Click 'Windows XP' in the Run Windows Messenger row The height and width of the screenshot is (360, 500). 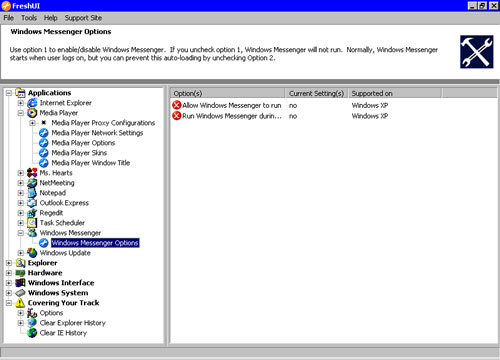370,116
